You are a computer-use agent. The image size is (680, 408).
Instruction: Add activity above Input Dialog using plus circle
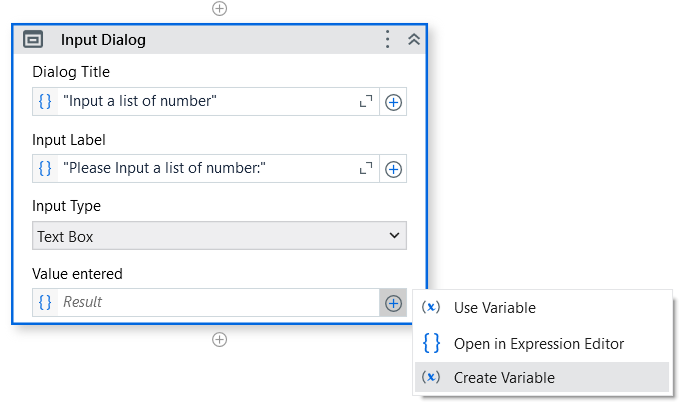219,8
